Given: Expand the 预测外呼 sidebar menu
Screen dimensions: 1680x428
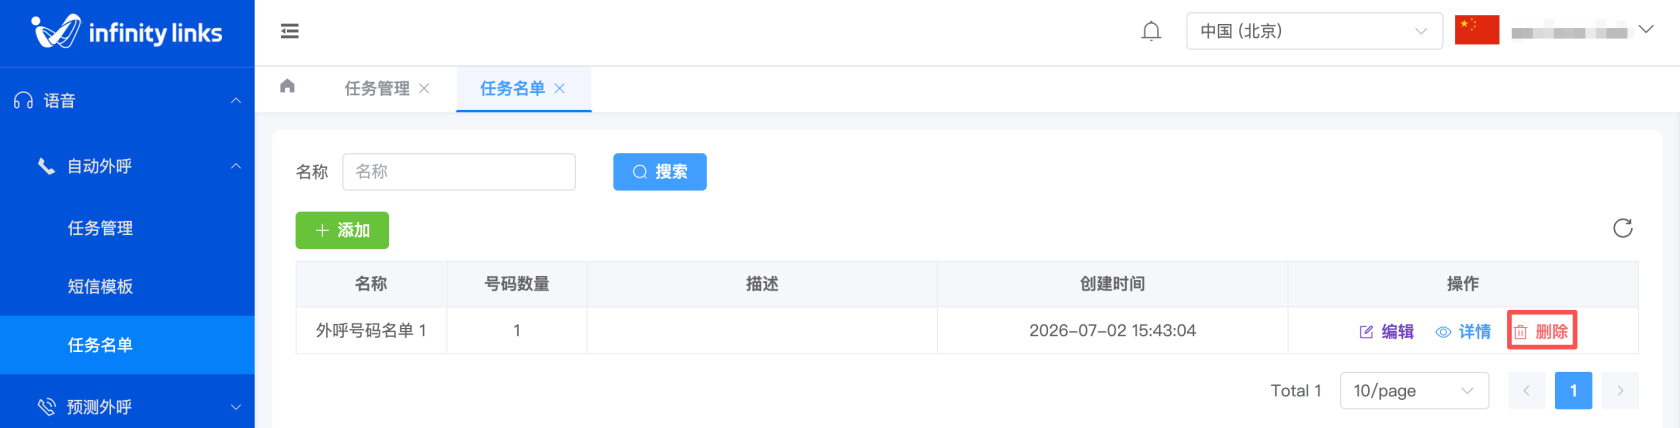Looking at the screenshot, I should point(127,406).
